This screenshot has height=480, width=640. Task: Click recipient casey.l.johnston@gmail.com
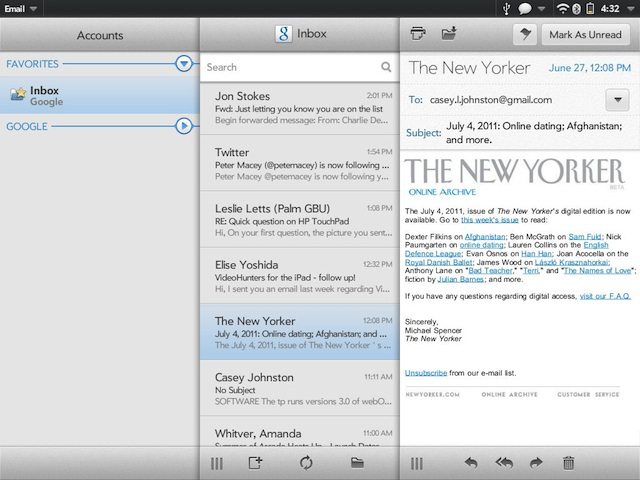491,100
